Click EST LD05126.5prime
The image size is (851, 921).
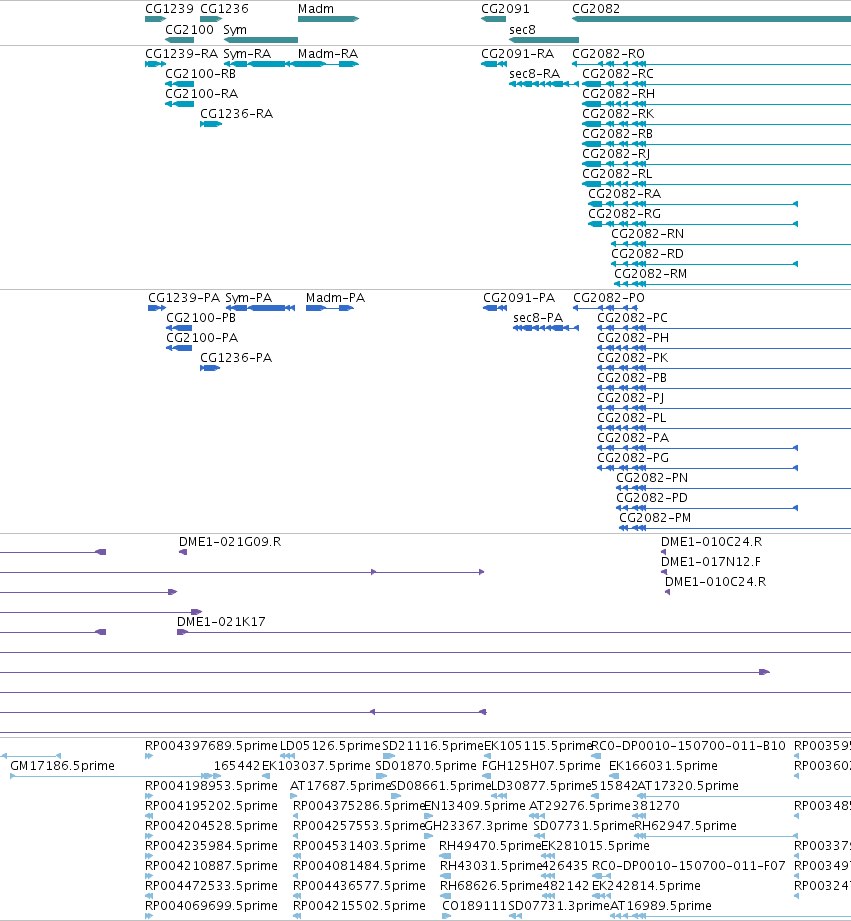coord(330,746)
